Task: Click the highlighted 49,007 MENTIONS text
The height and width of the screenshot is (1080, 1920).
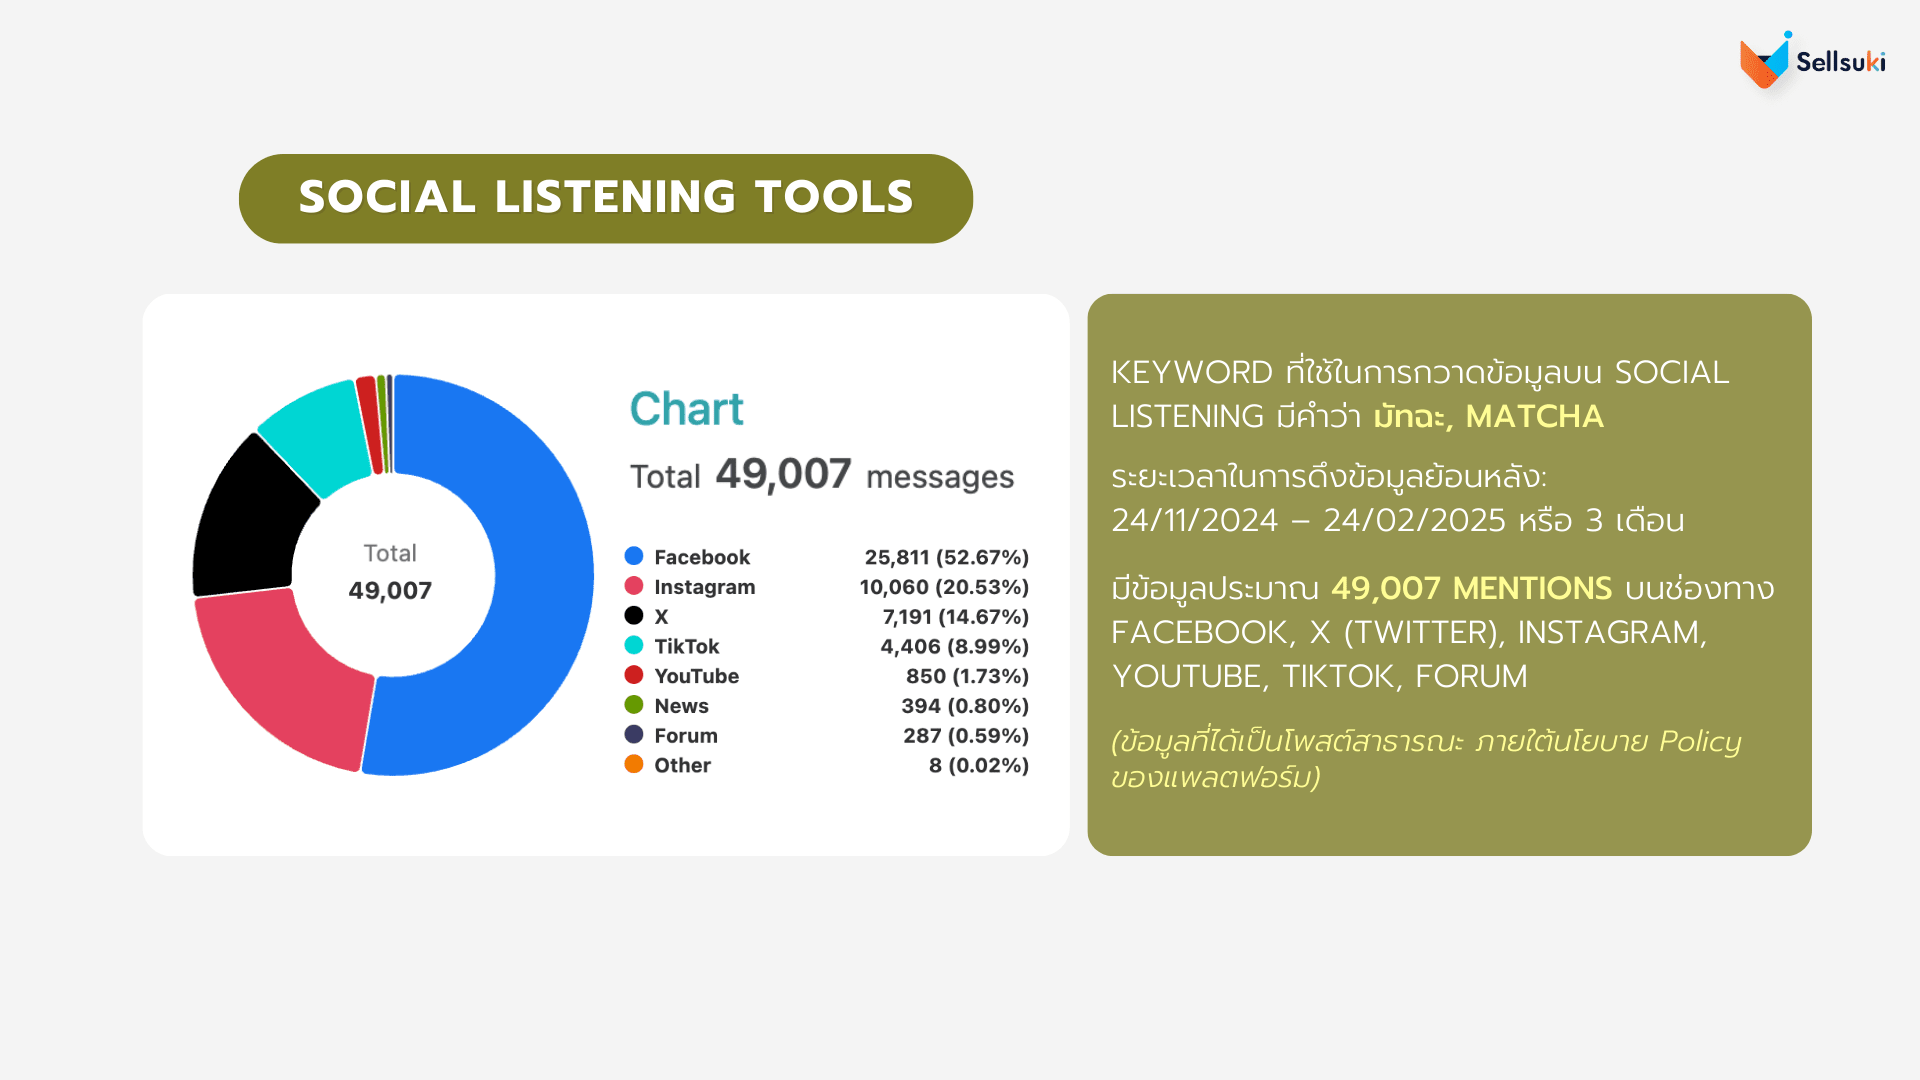Action: (x=1471, y=588)
